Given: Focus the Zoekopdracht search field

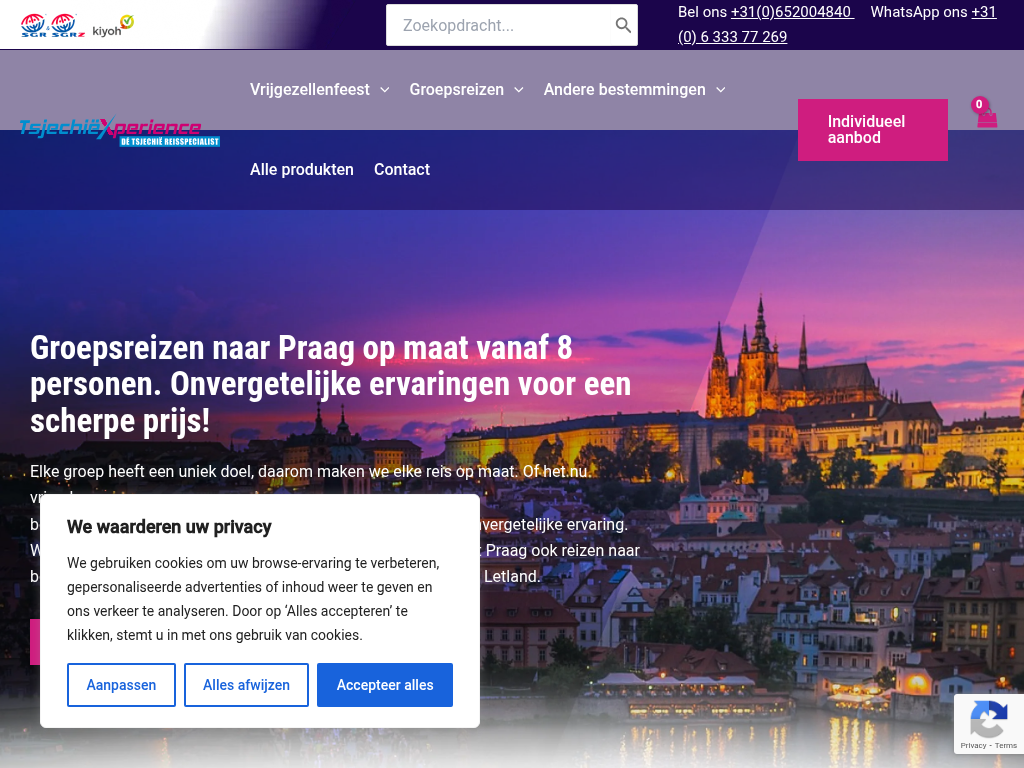Looking at the screenshot, I should tap(500, 25).
